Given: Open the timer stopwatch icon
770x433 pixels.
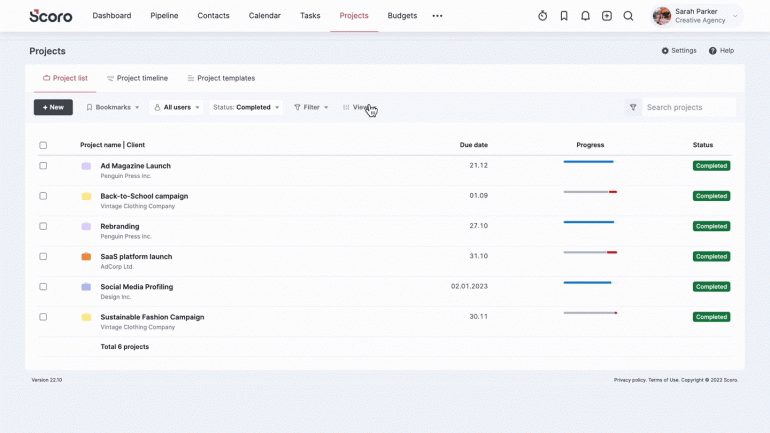Looking at the screenshot, I should [542, 16].
